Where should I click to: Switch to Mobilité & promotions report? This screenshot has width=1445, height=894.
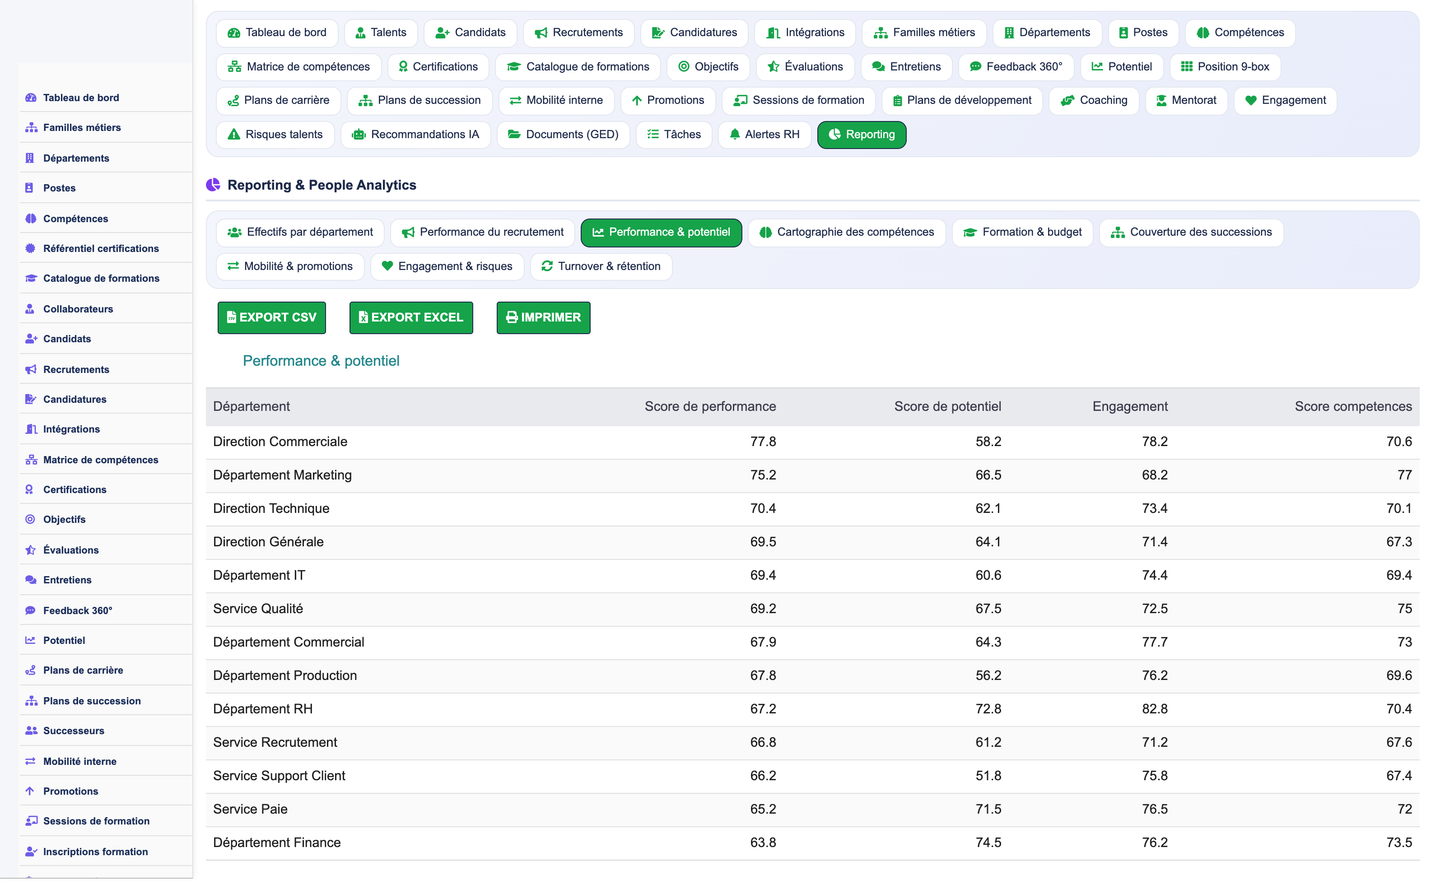[x=290, y=266]
